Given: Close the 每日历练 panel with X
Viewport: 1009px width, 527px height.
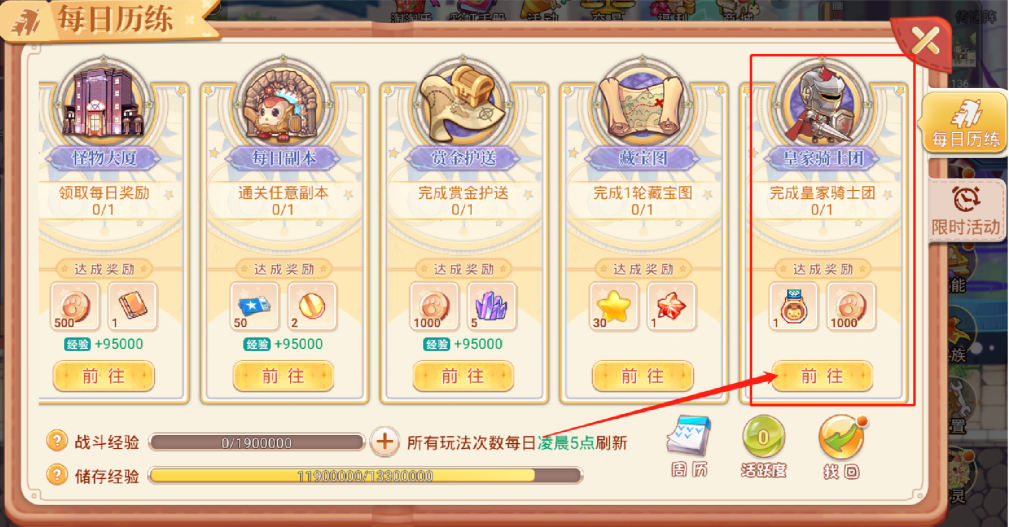Looking at the screenshot, I should coord(925,42).
